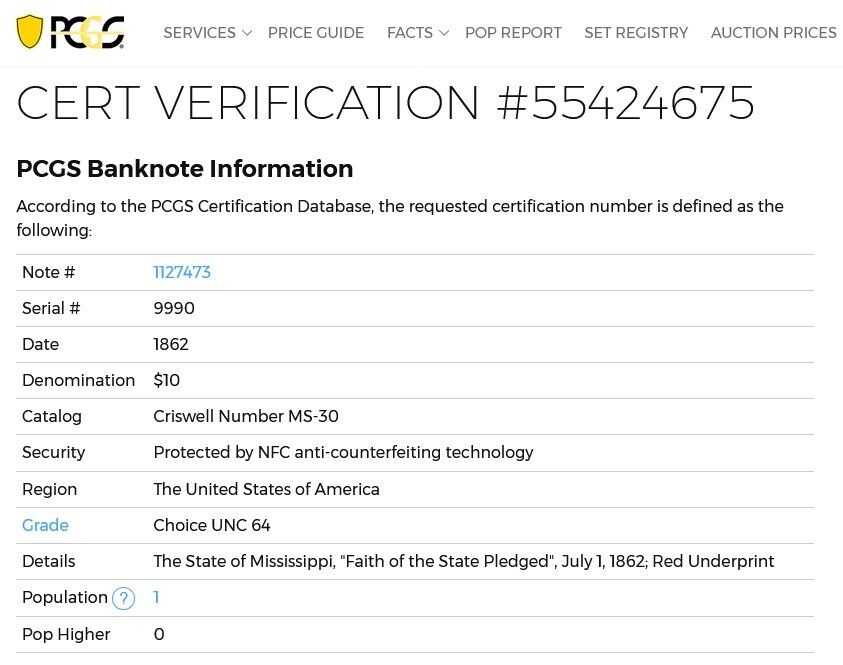Select the PCGS Certification Database description paragraph
Screen dimensions: 843x665
pyautogui.click(x=400, y=218)
